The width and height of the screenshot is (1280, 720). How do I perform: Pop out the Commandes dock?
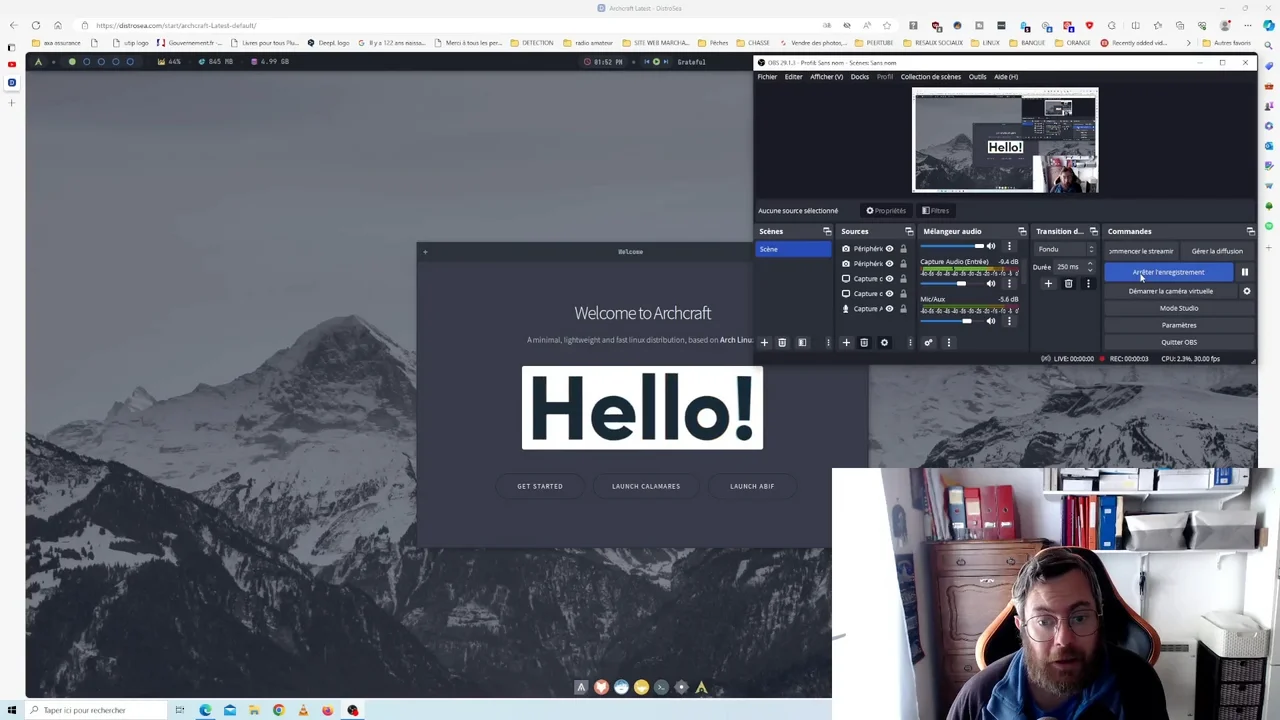[x=1250, y=231]
